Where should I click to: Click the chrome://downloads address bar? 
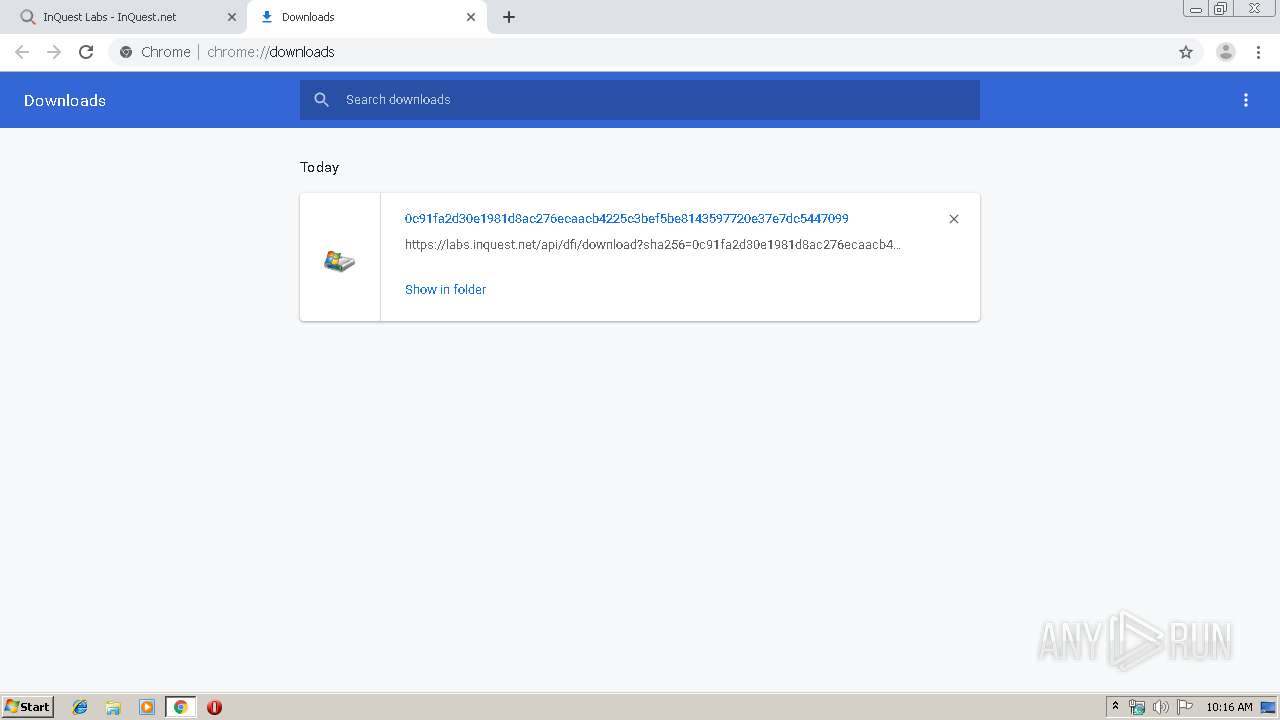pyautogui.click(x=640, y=52)
